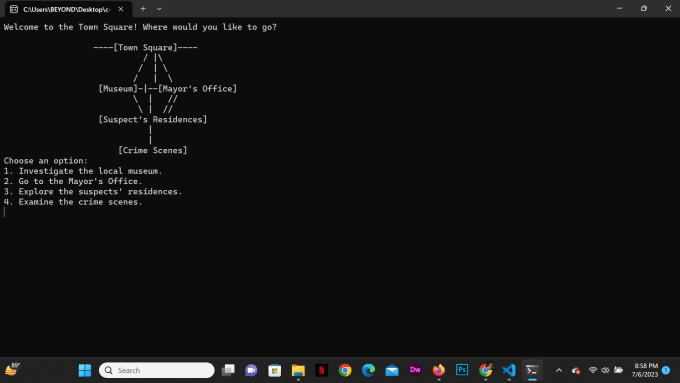This screenshot has height=383, width=680.
Task: Close the terminal window
Action: [x=668, y=8]
